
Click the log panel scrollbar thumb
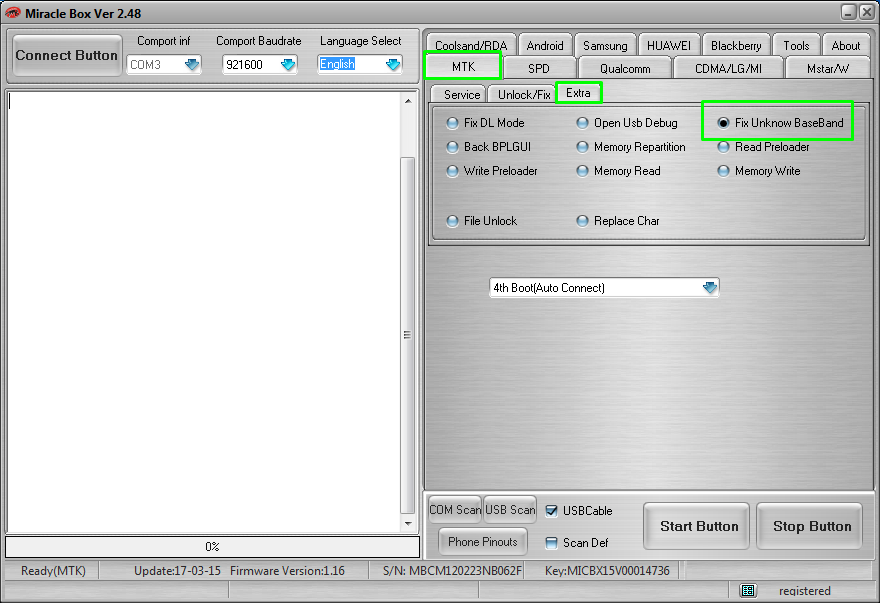tap(408, 335)
